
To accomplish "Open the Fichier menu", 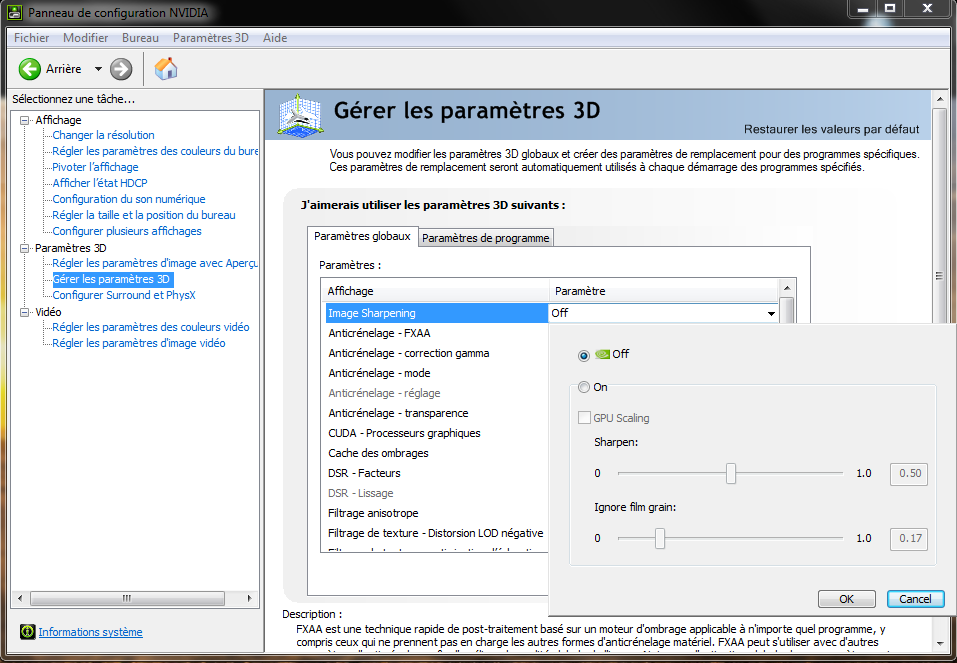I will coord(31,38).
